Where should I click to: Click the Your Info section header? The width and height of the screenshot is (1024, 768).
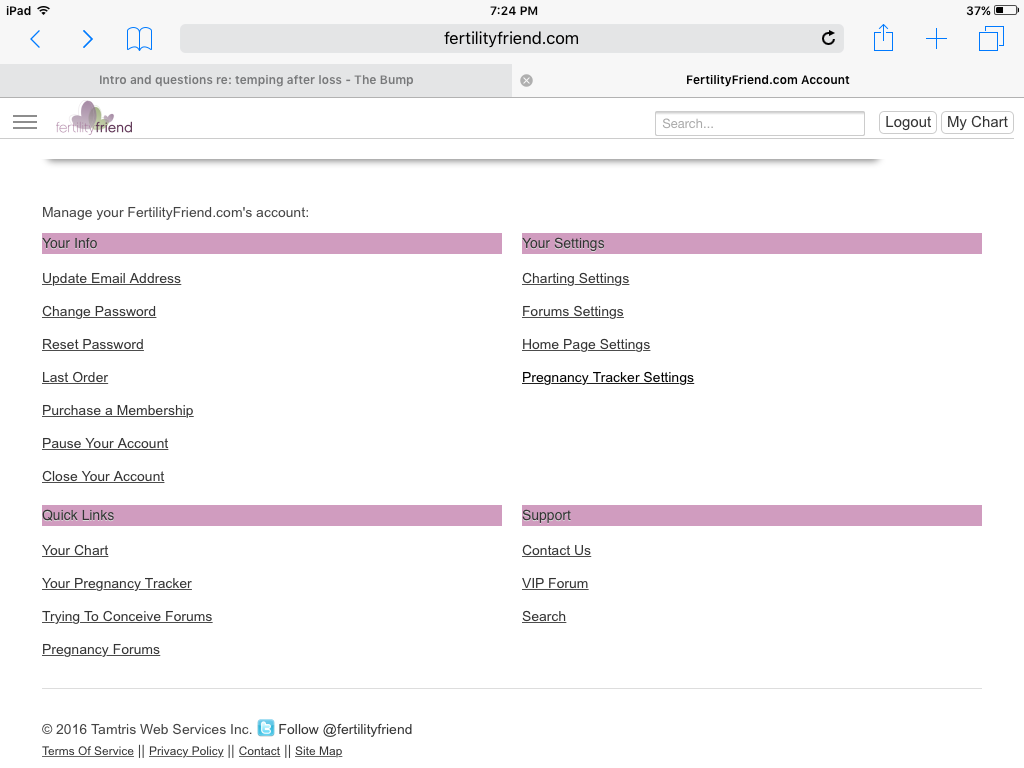pos(272,243)
